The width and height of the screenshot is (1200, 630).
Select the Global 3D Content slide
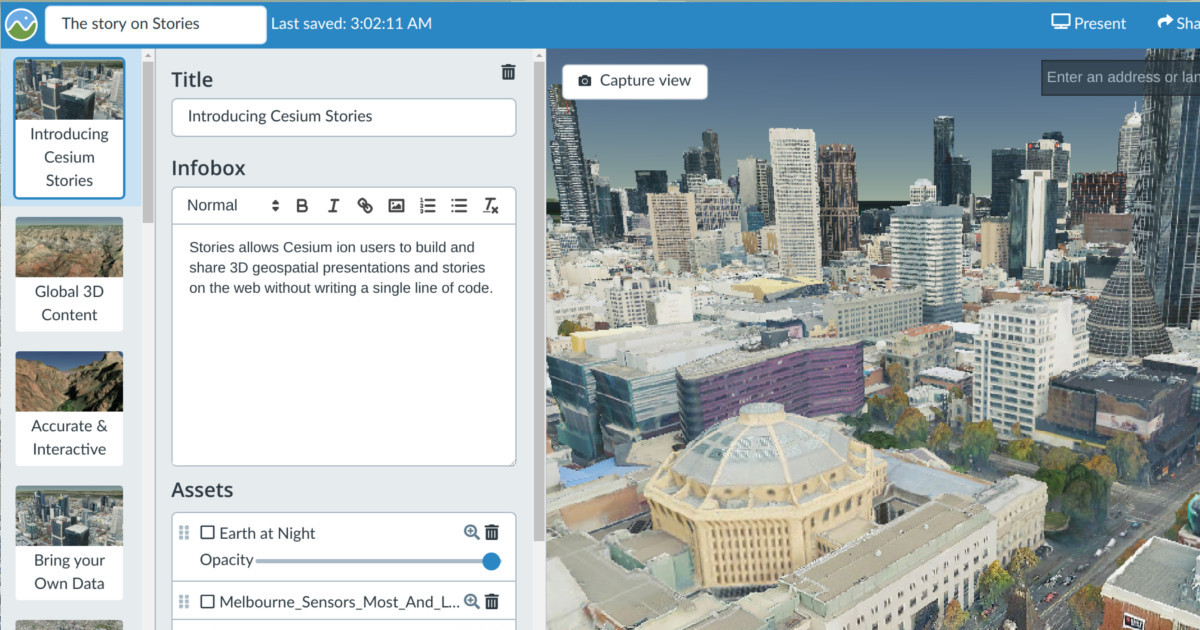click(x=69, y=274)
